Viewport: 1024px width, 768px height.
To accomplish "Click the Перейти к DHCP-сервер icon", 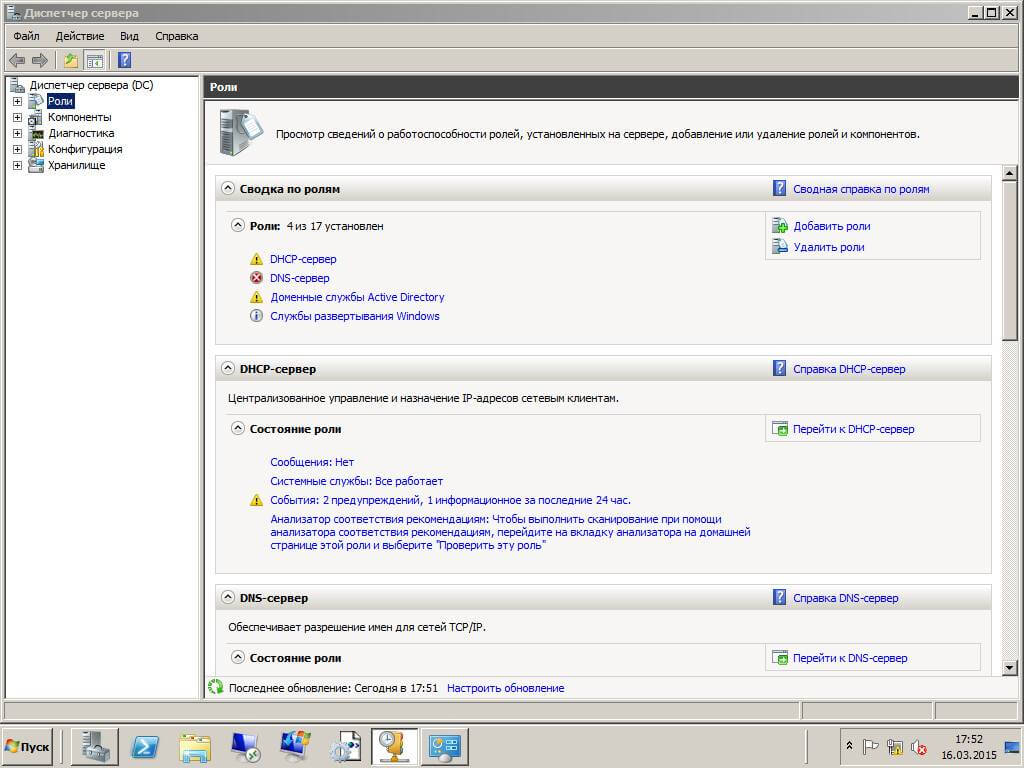I will 780,429.
